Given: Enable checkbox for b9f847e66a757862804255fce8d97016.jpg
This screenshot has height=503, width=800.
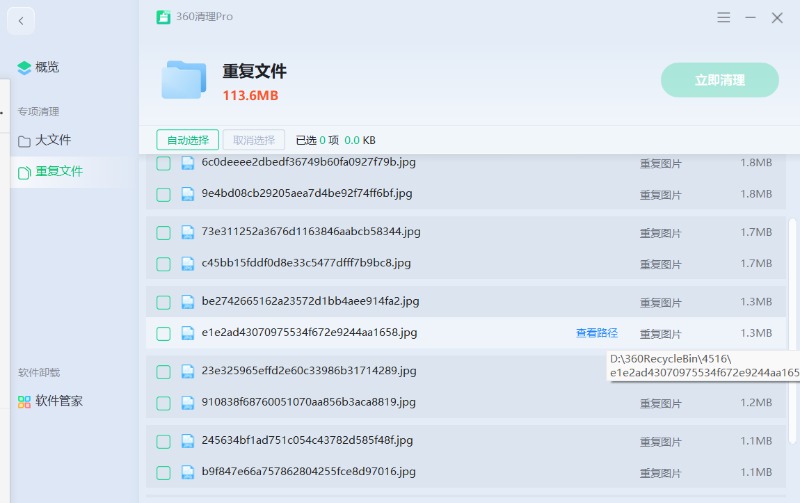Looking at the screenshot, I should point(163,472).
